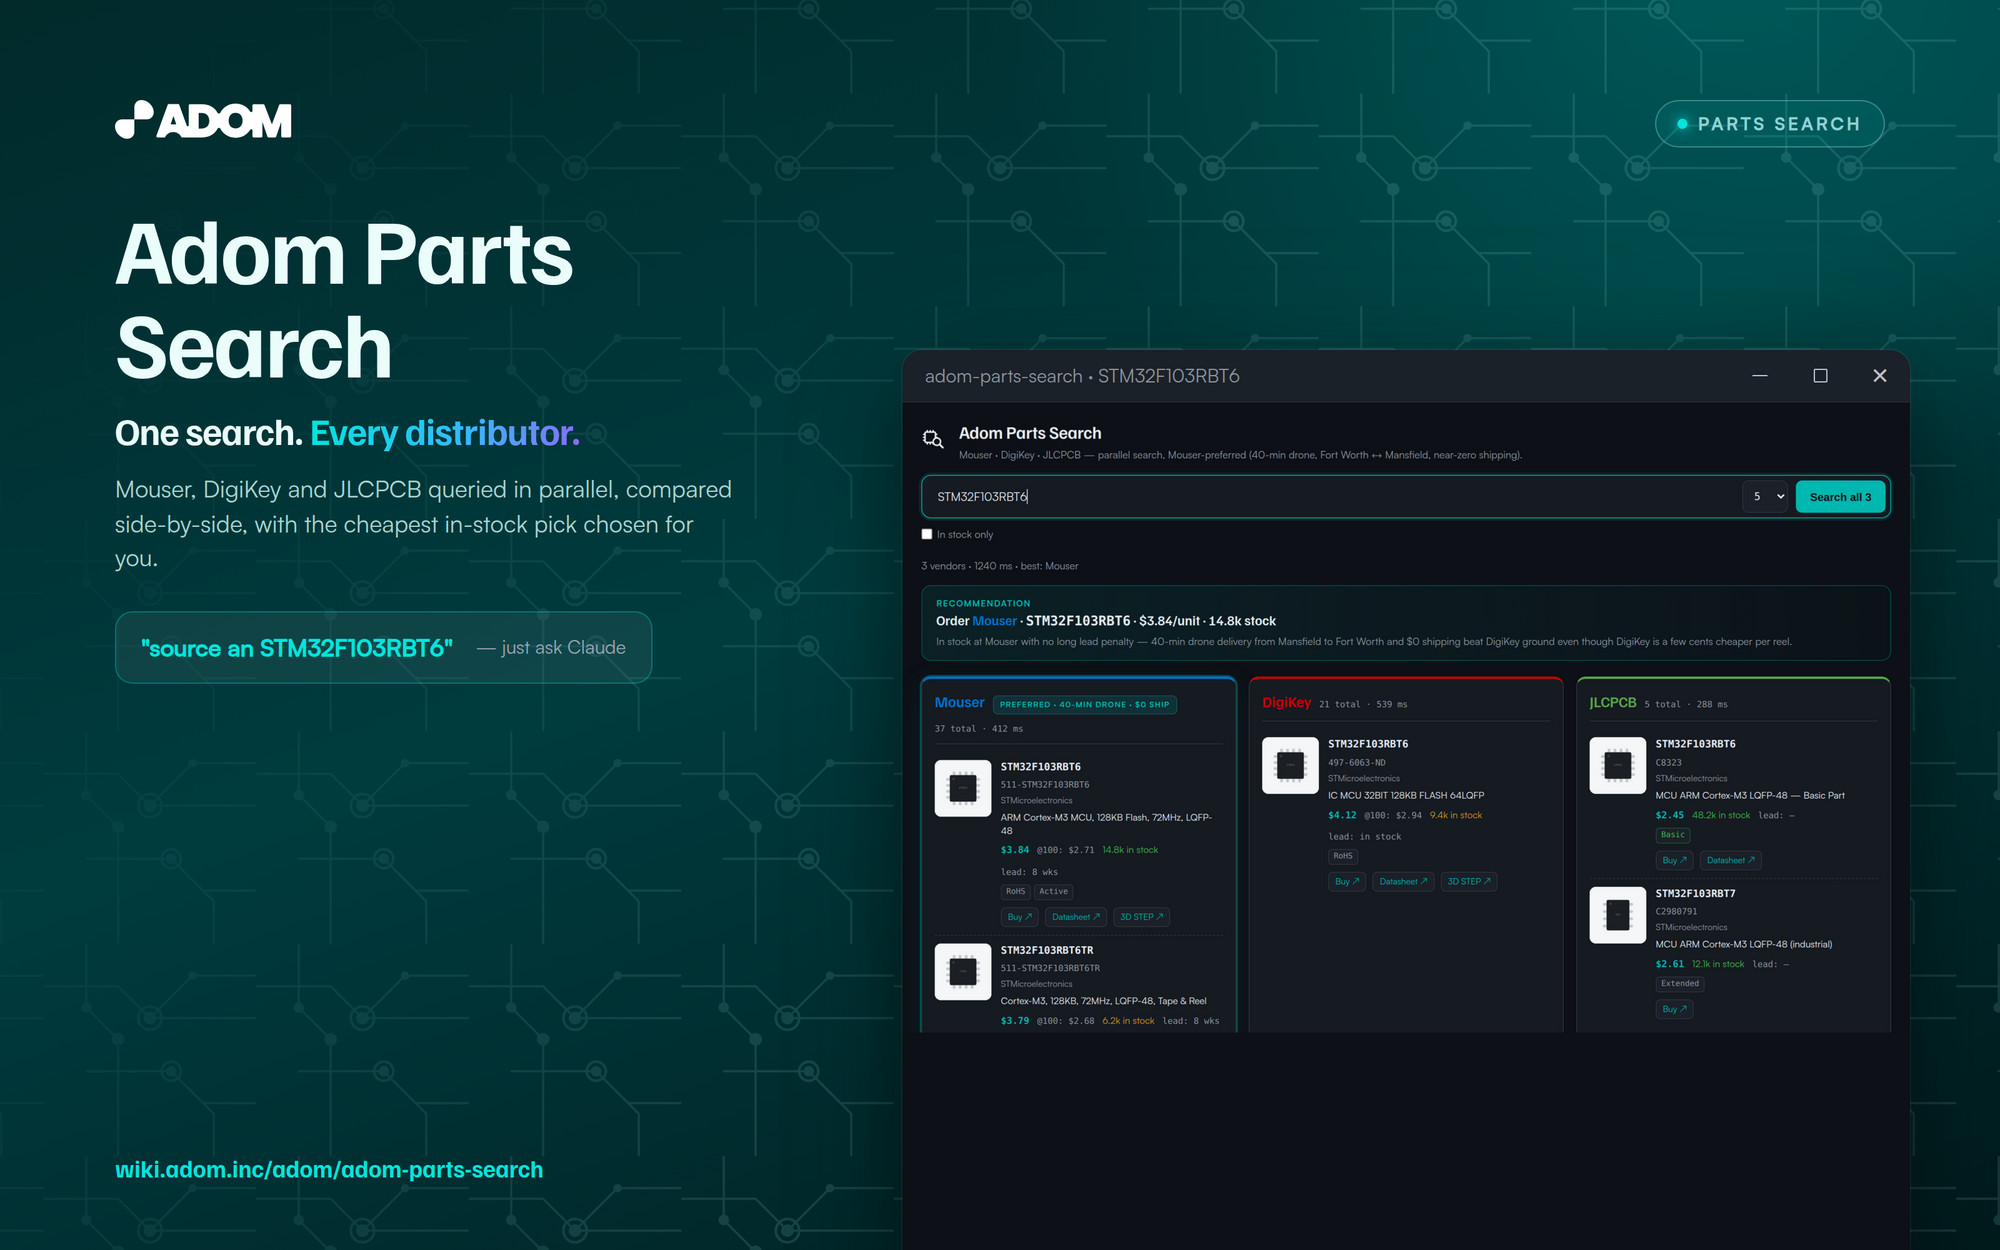Click DigiKey part number 497-6063-ND
The width and height of the screenshot is (2000, 1250).
pos(1356,763)
